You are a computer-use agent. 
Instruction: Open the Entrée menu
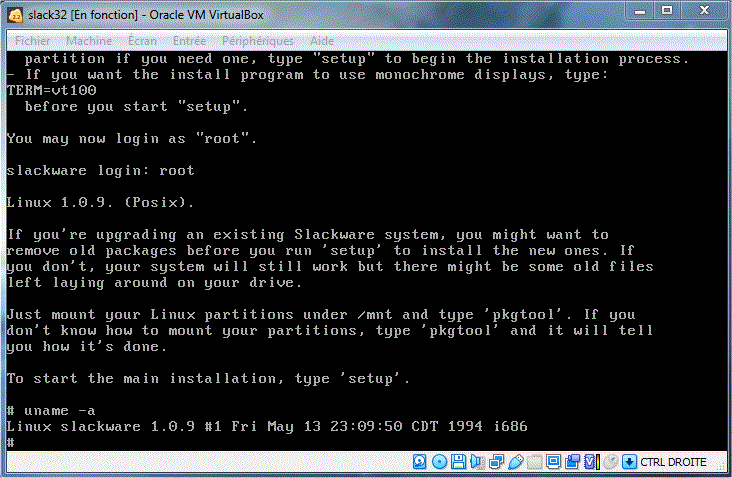pos(189,41)
